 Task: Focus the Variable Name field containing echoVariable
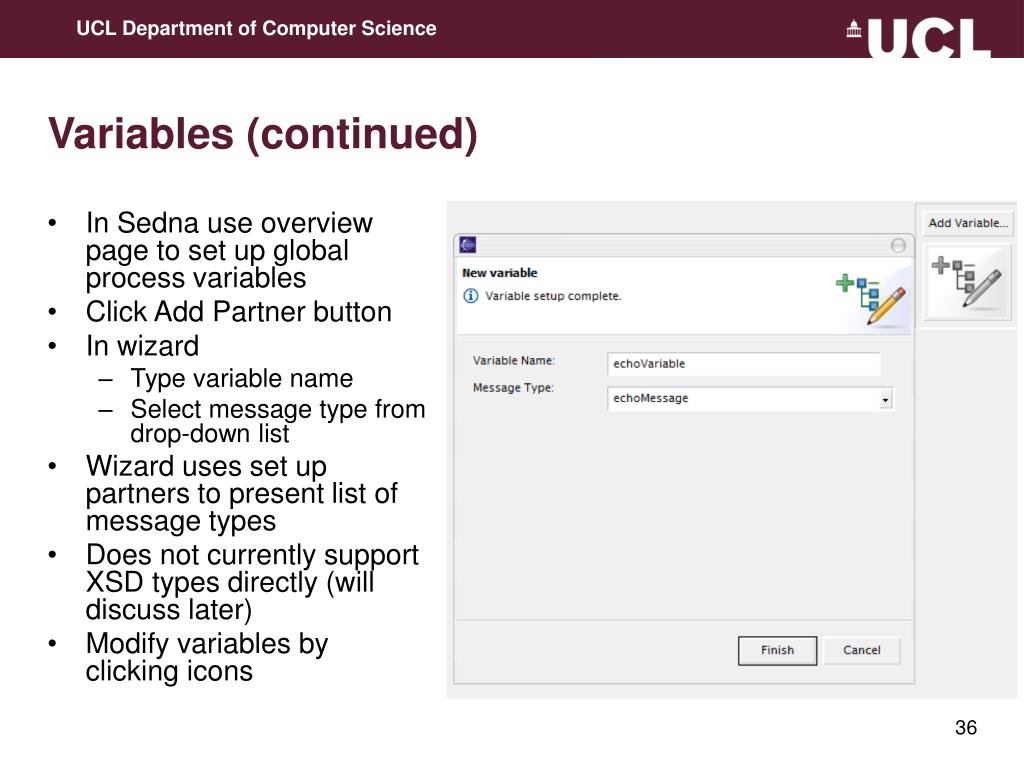point(744,364)
